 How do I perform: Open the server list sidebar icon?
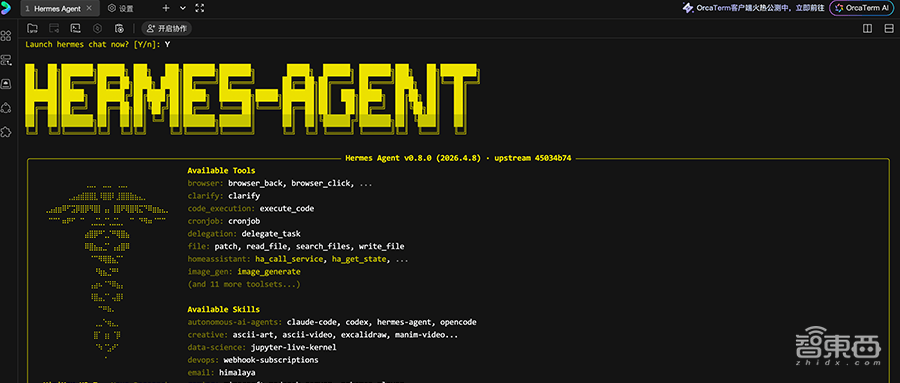coord(6,60)
